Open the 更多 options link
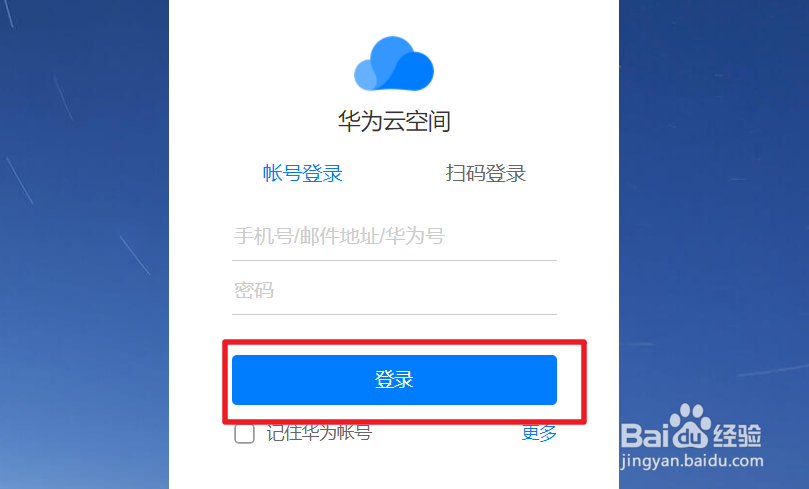This screenshot has width=809, height=489. (x=539, y=433)
